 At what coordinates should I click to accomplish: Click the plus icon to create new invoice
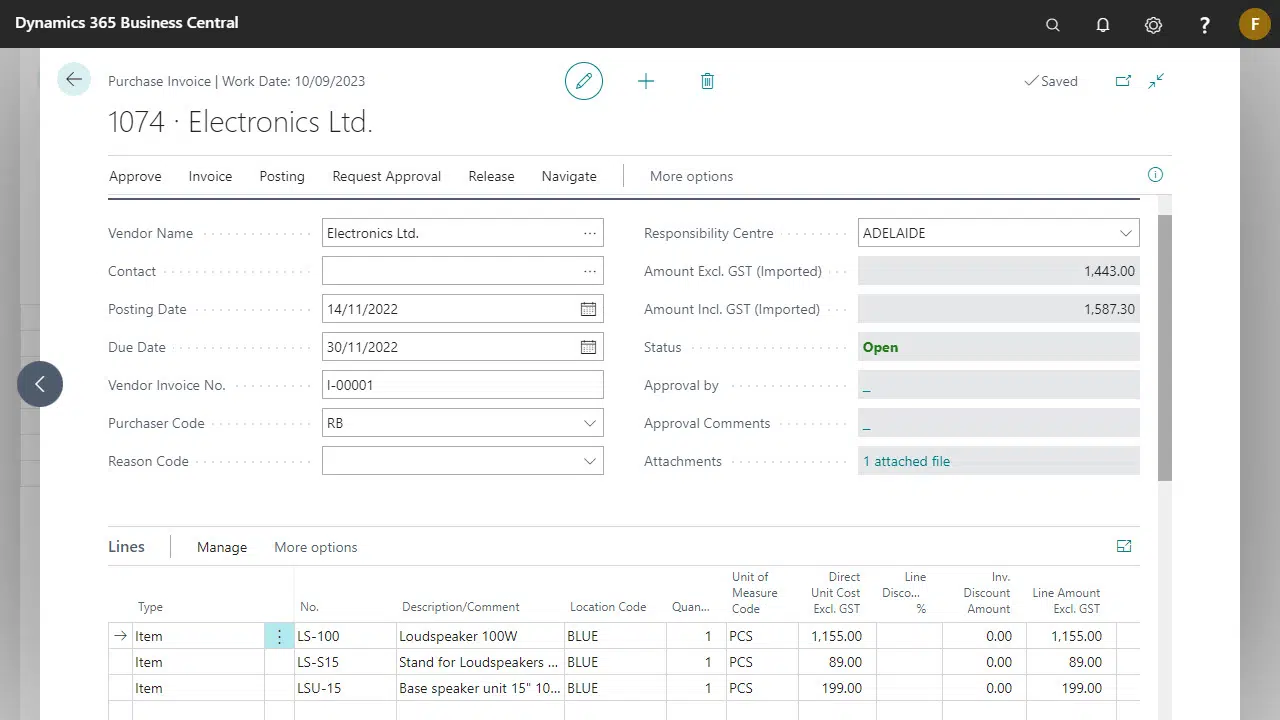(646, 81)
